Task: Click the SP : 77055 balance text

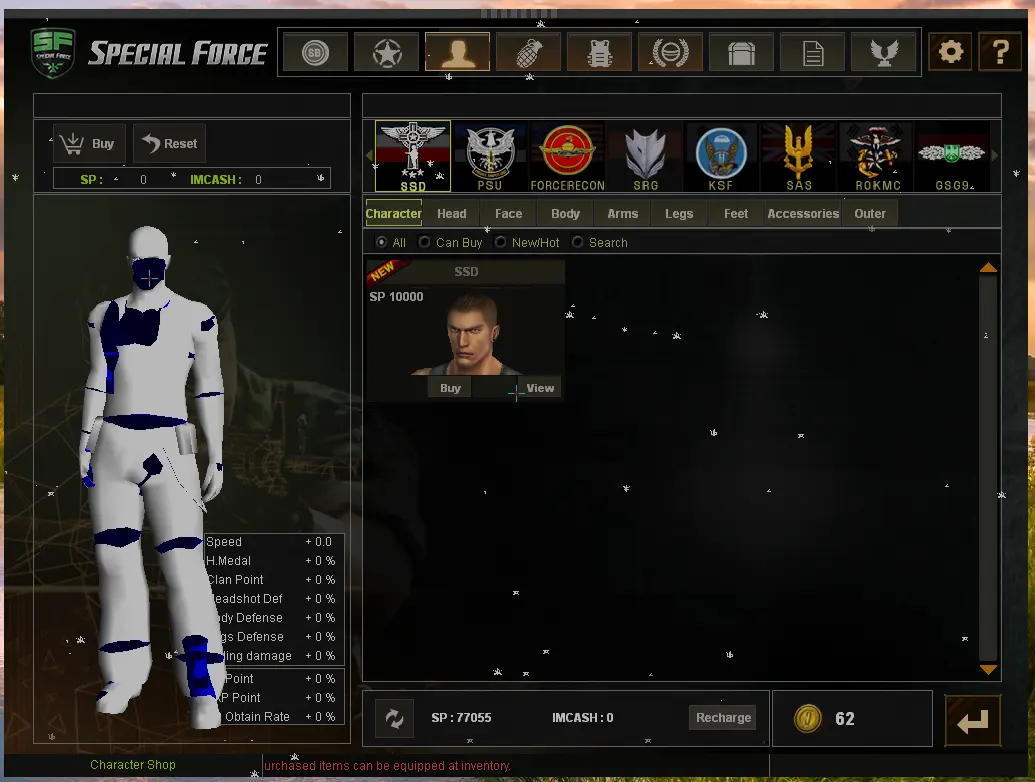Action: (461, 717)
